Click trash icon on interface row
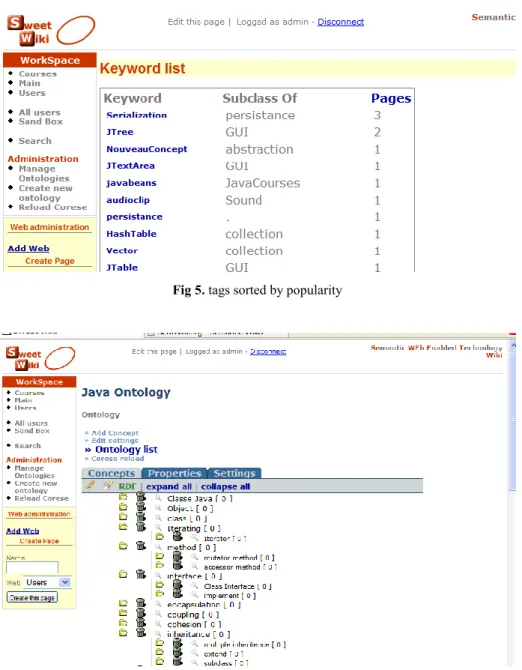The height and width of the screenshot is (670, 522). [x=141, y=574]
